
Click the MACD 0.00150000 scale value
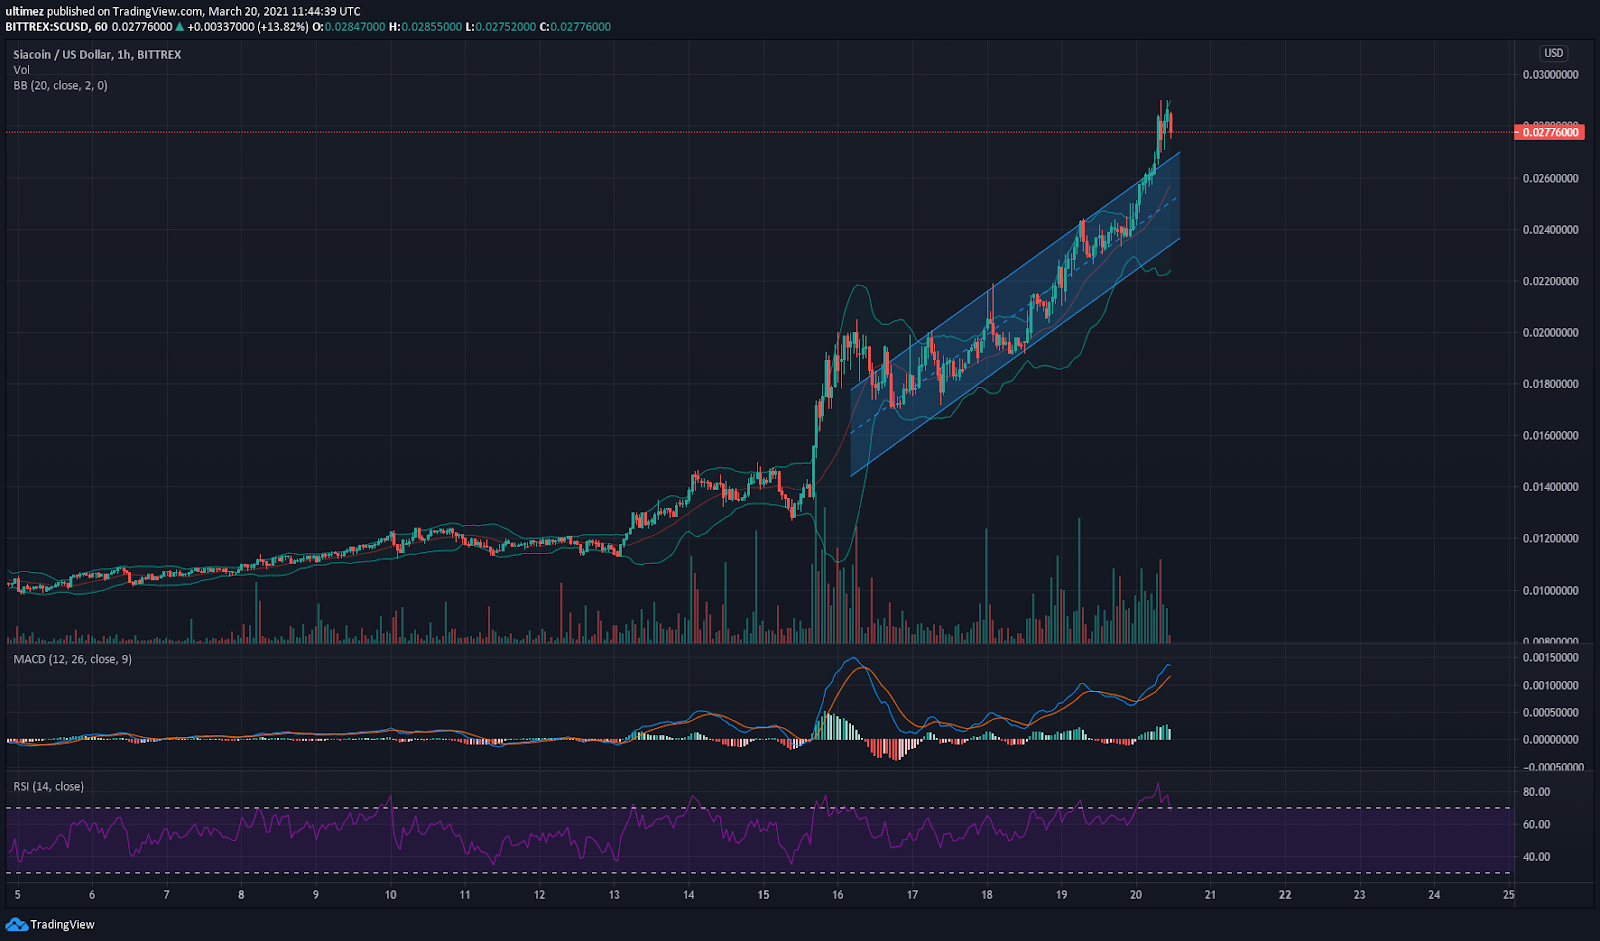point(1550,658)
